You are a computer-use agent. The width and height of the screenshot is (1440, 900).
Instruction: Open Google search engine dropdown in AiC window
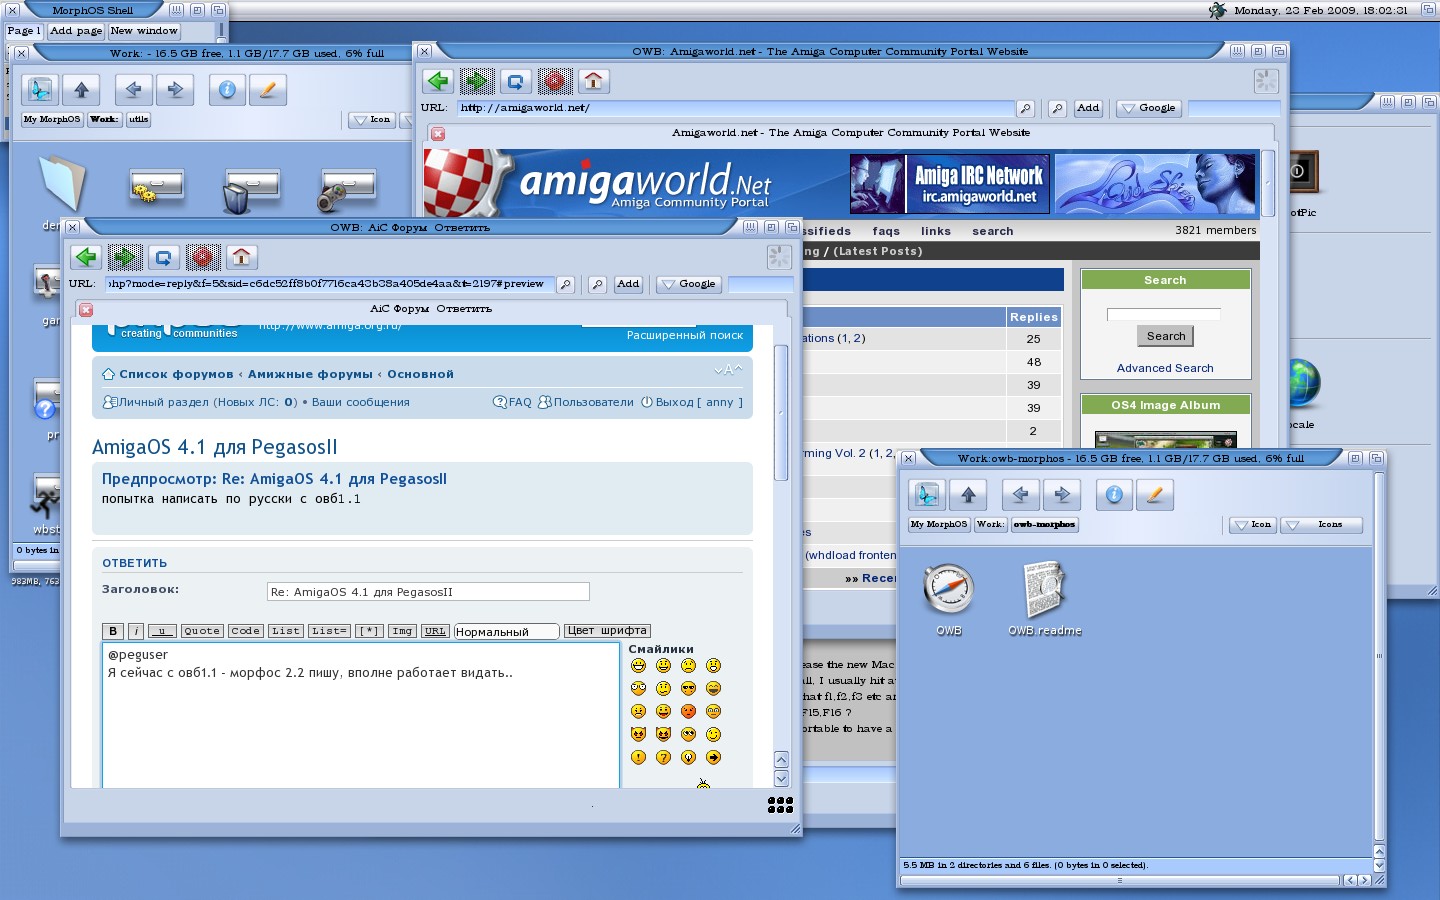coord(688,284)
